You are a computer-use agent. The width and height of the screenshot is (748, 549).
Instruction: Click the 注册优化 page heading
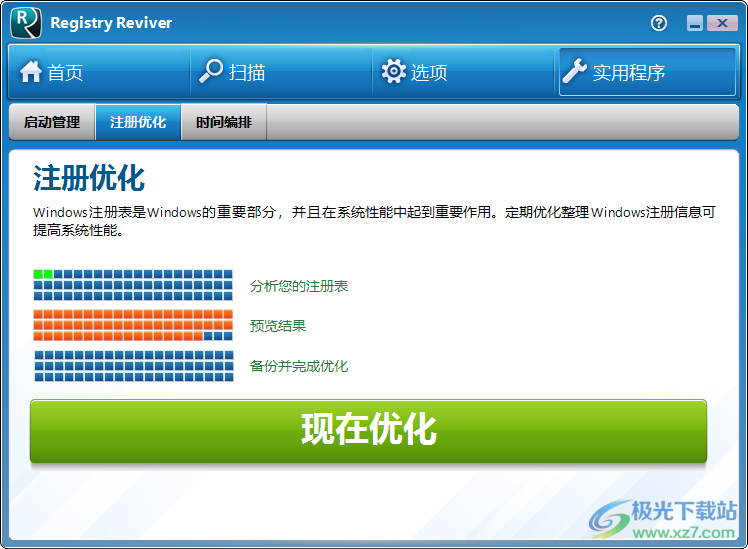click(89, 178)
